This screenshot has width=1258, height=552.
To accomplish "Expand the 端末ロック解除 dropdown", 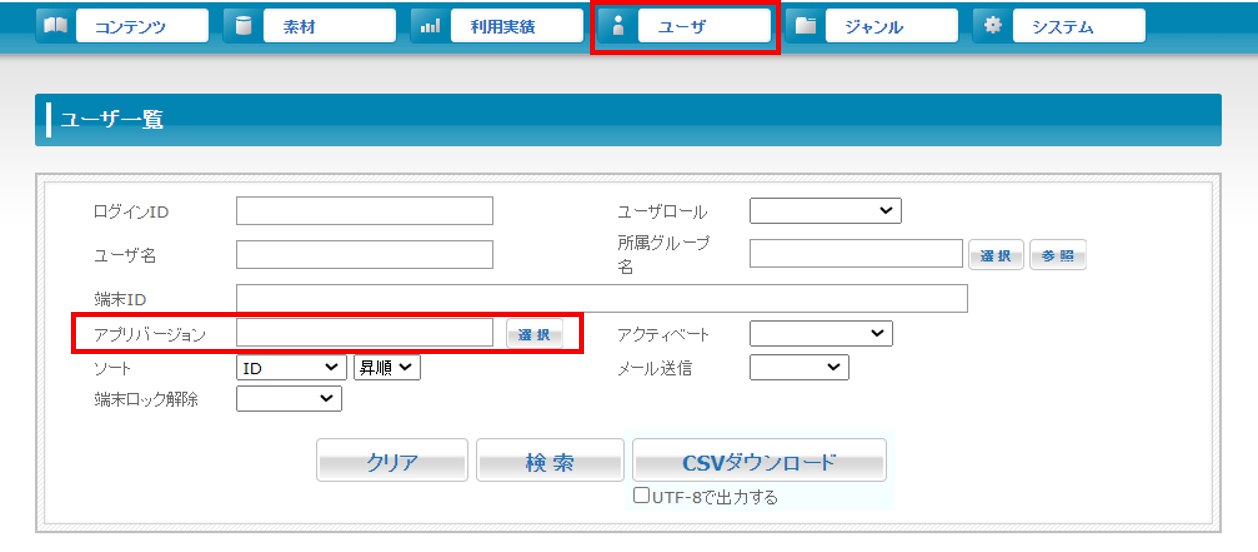I will [289, 399].
